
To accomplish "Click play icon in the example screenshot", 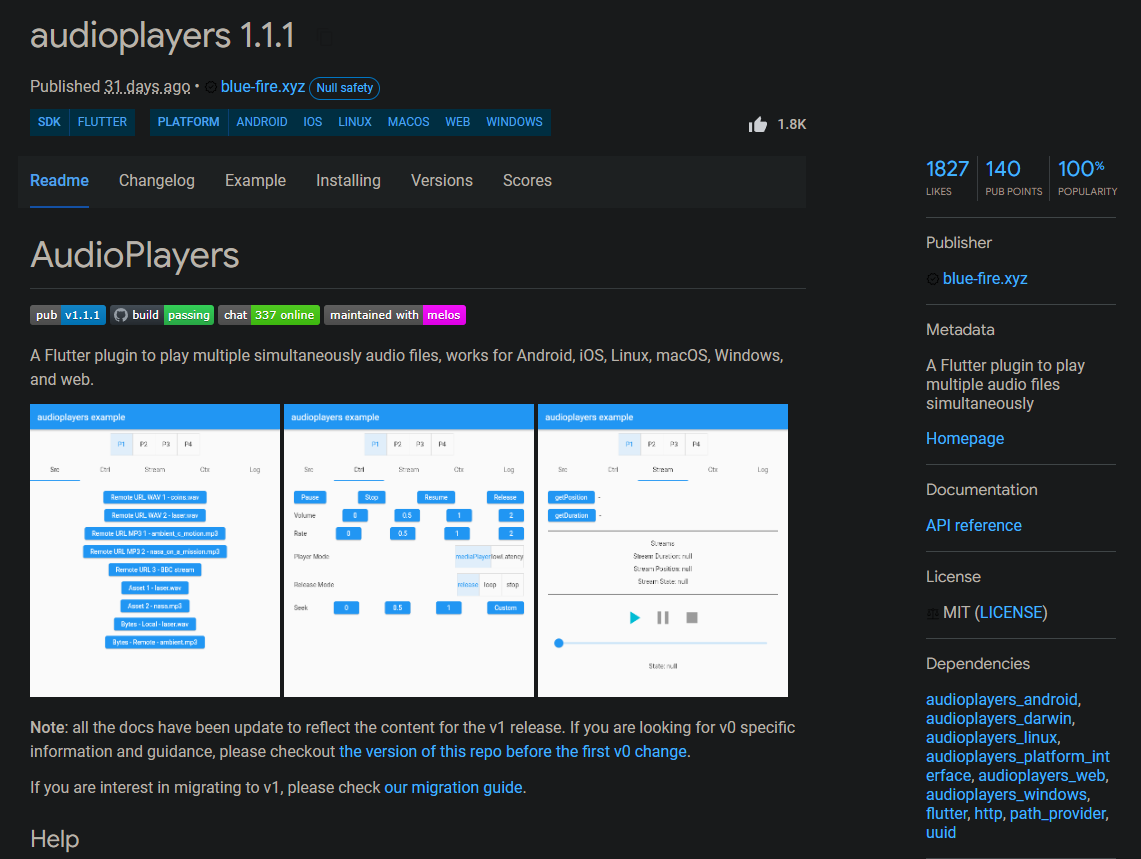I will click(634, 617).
